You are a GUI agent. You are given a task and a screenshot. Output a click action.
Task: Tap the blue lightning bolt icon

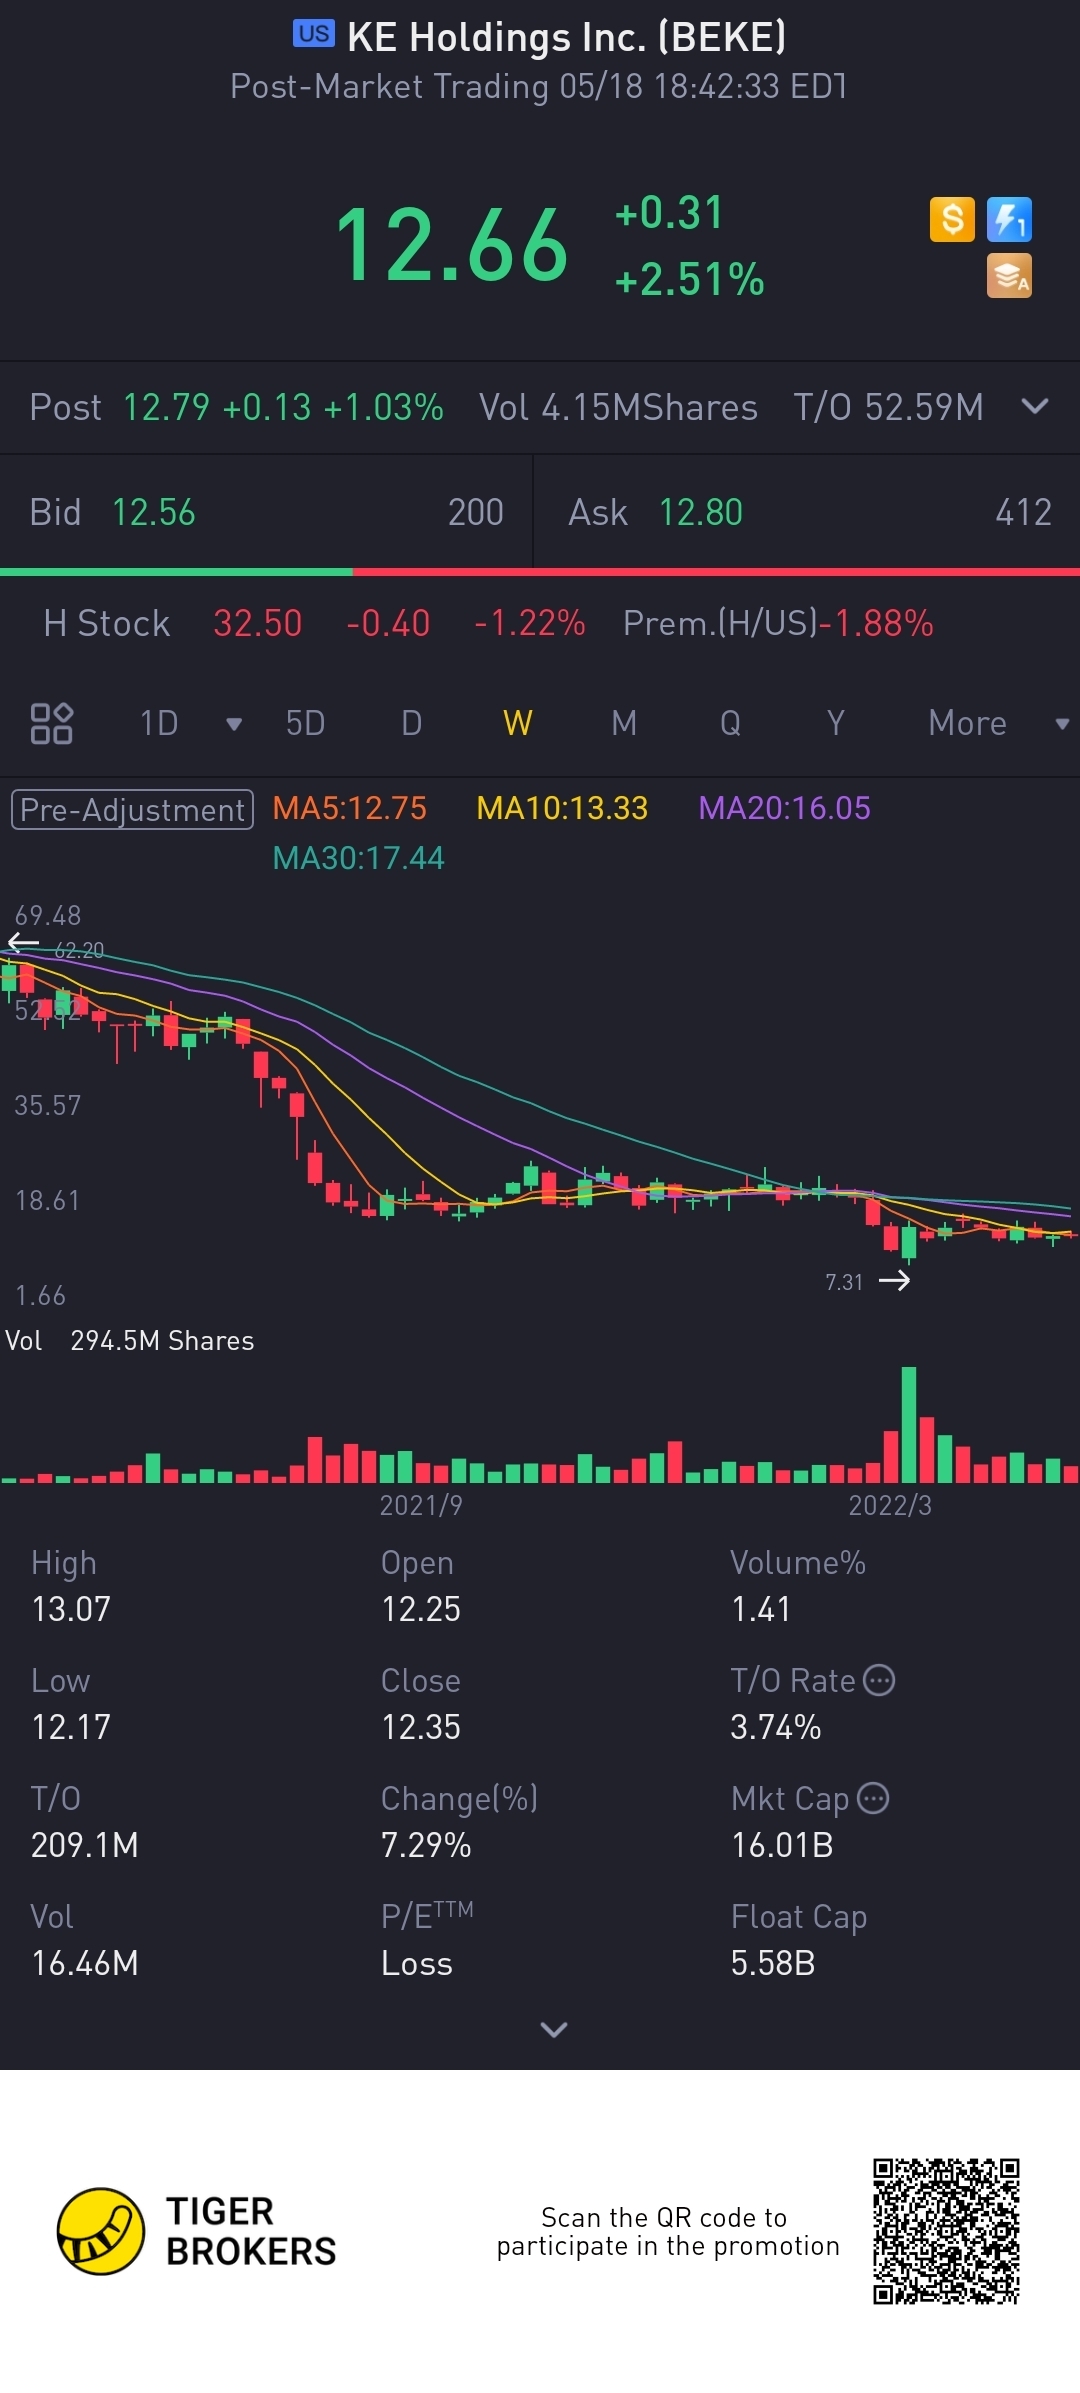tap(1009, 219)
